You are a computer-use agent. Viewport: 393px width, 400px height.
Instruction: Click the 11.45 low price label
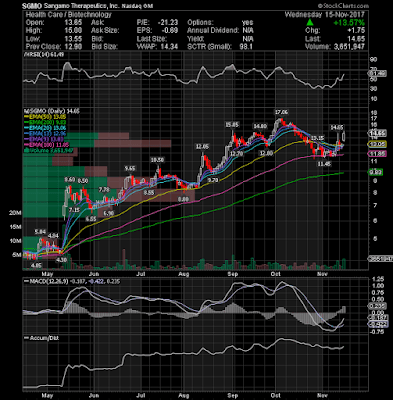click(324, 164)
